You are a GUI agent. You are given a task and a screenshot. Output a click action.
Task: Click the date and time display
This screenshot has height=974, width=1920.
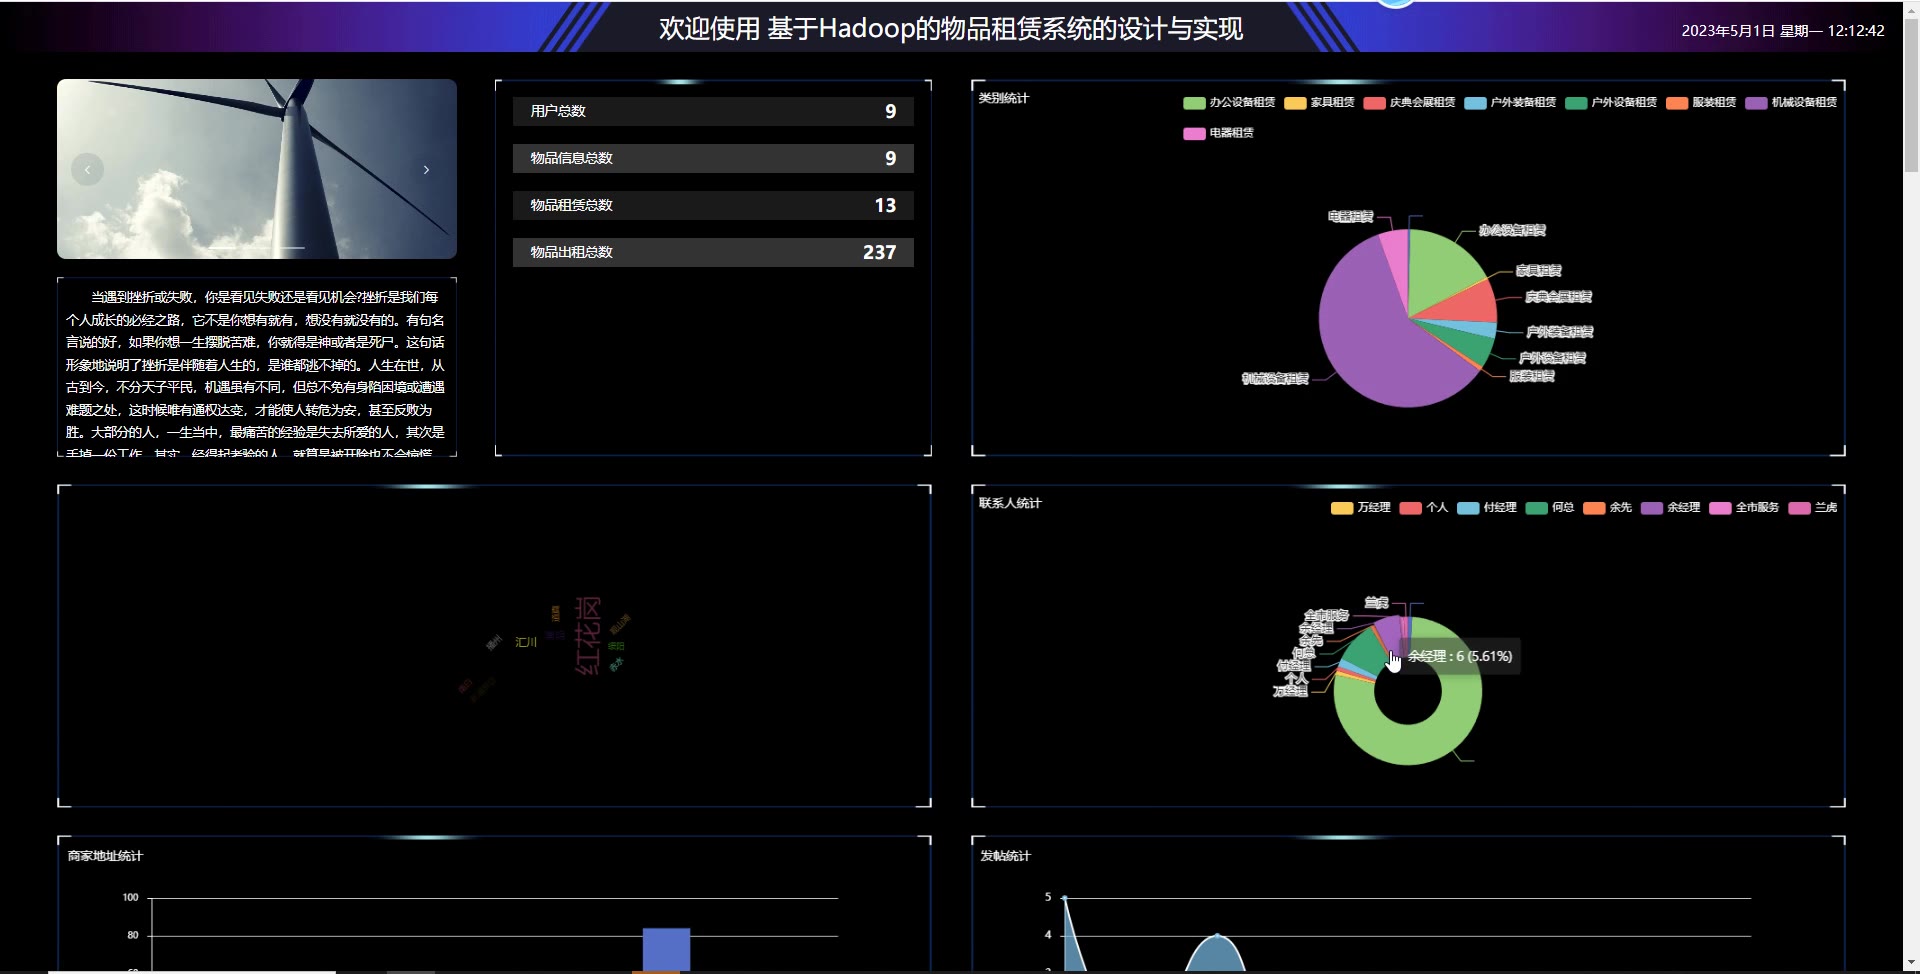[x=1782, y=31]
